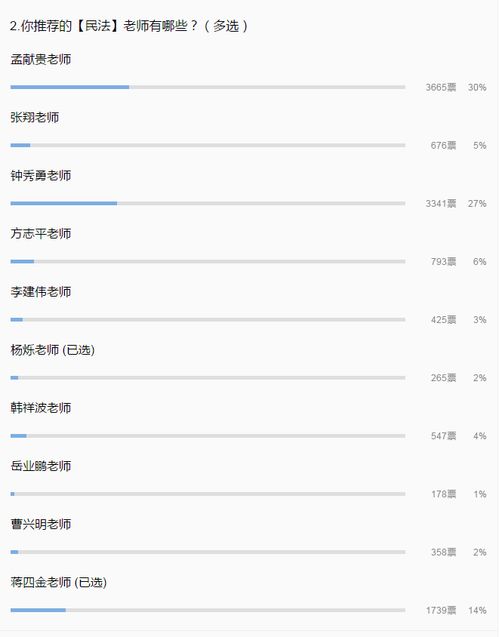Choose the 岳业鹏老师 option
This screenshot has height=637, width=499.
(41, 466)
